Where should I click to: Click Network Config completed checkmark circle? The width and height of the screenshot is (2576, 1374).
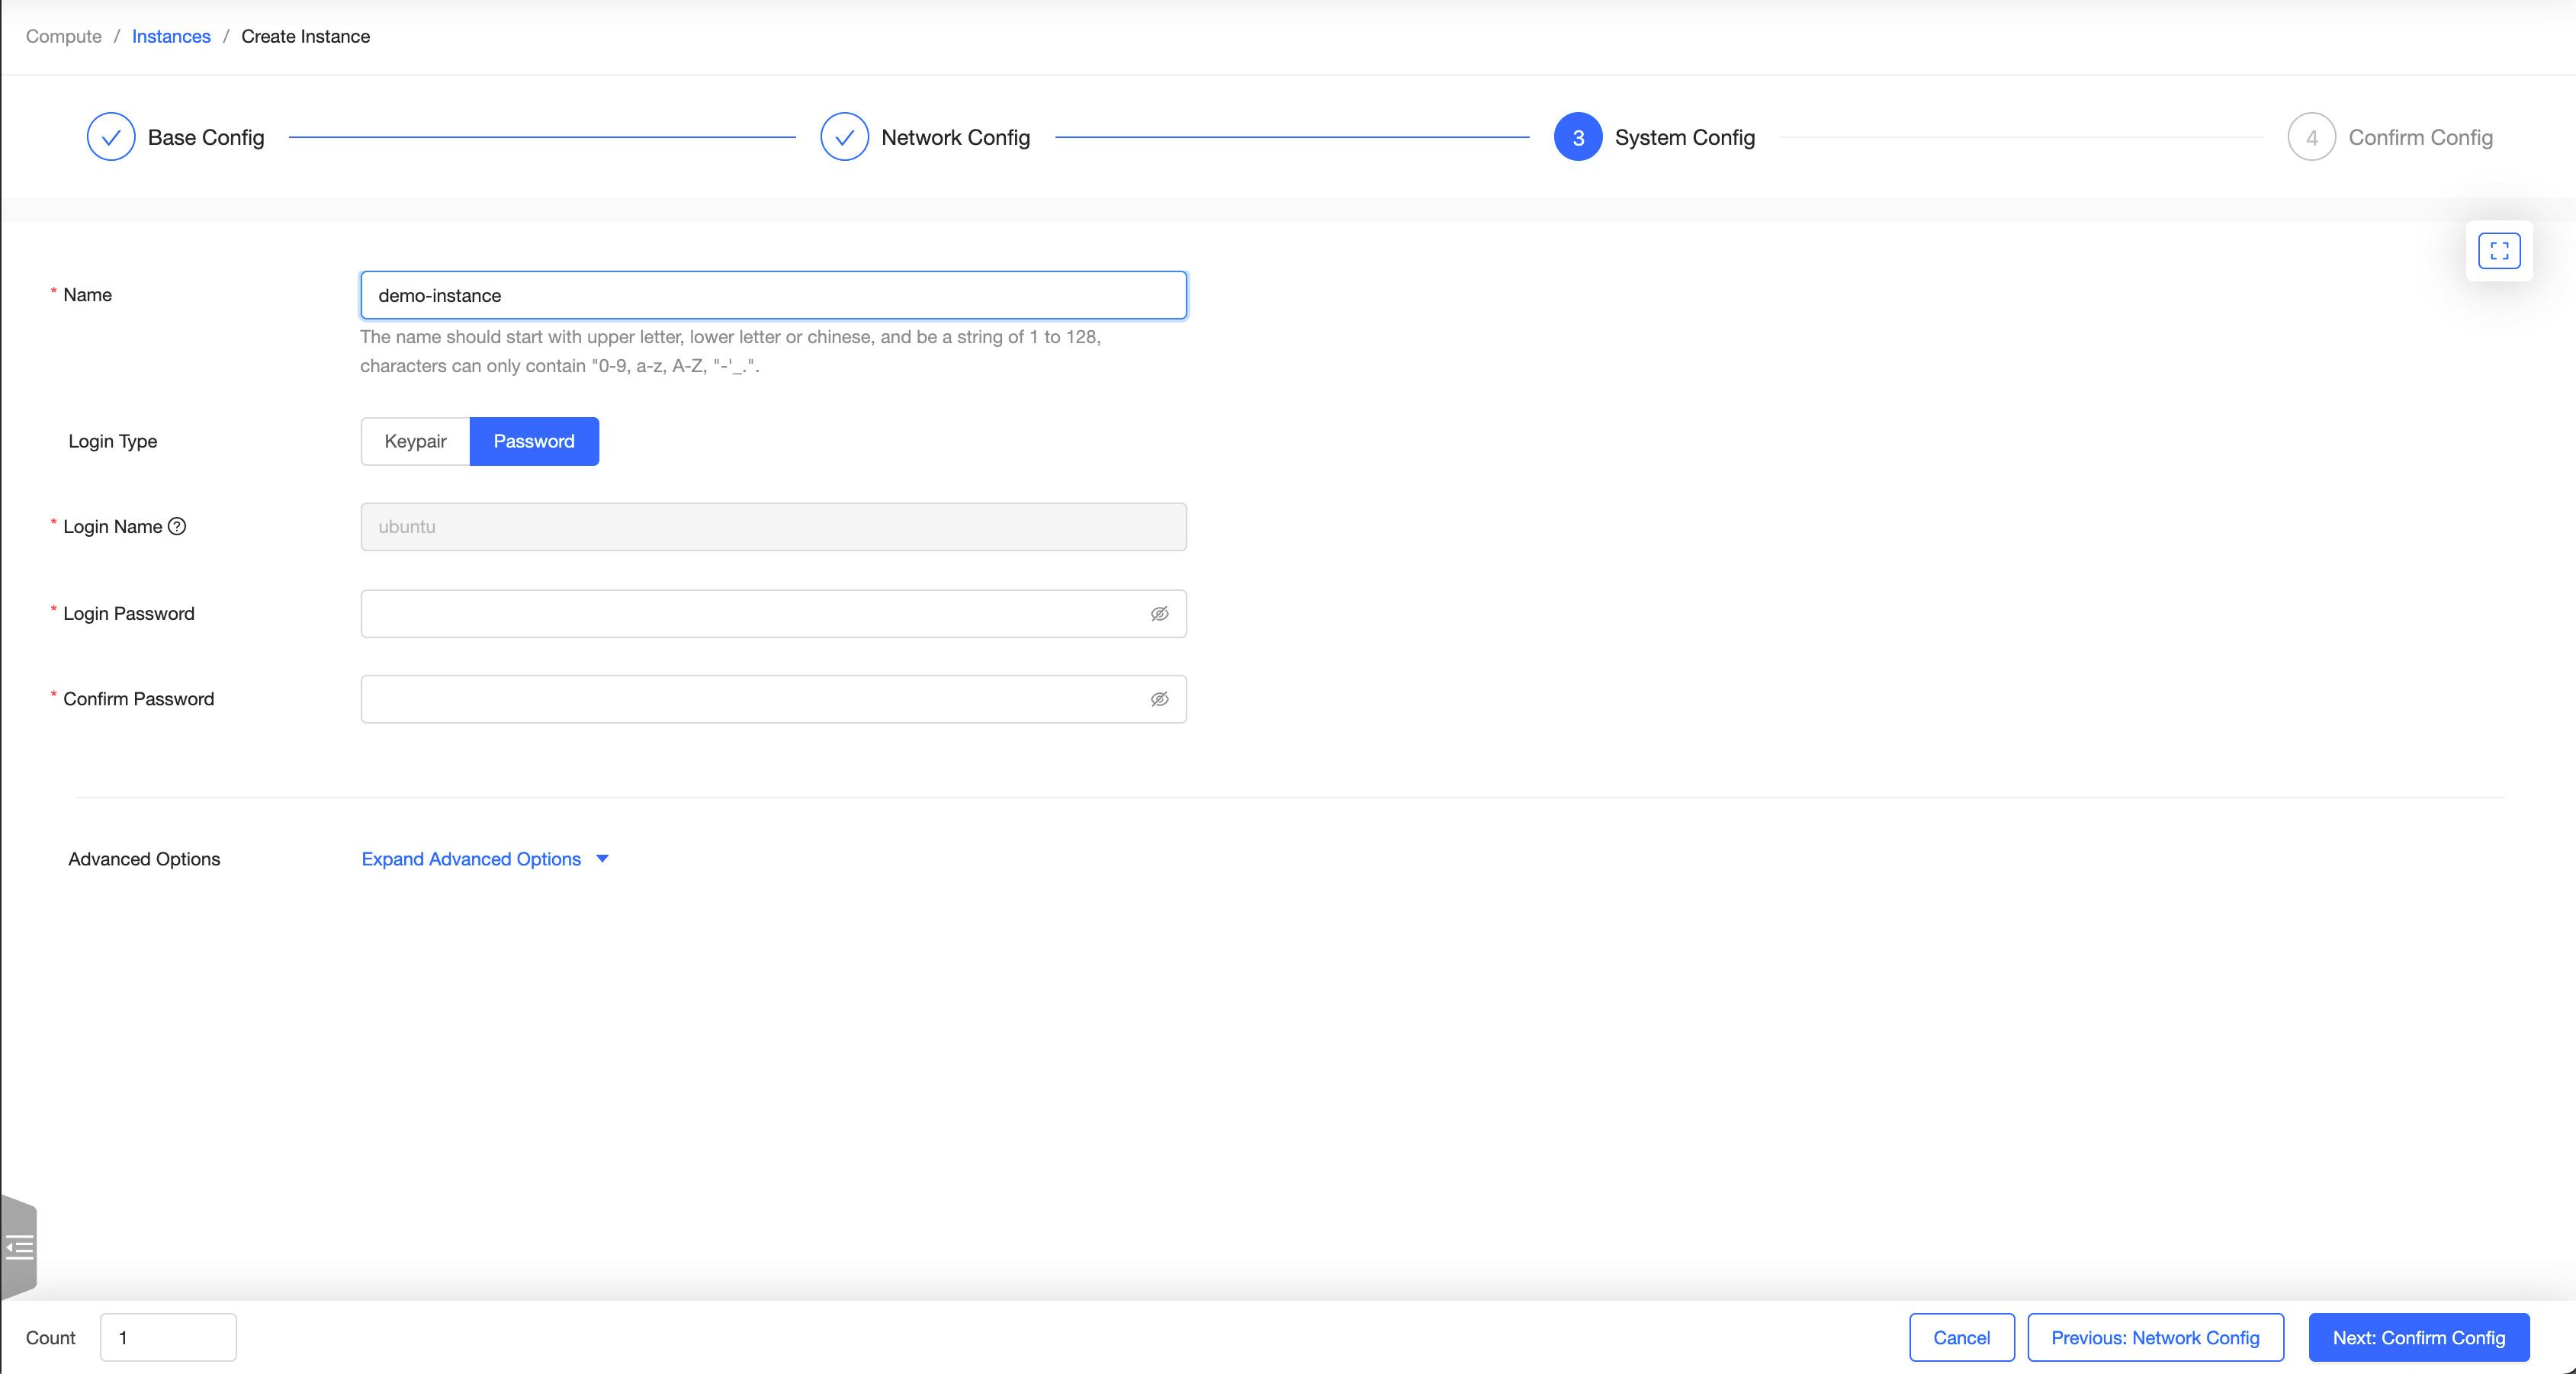[x=844, y=137]
